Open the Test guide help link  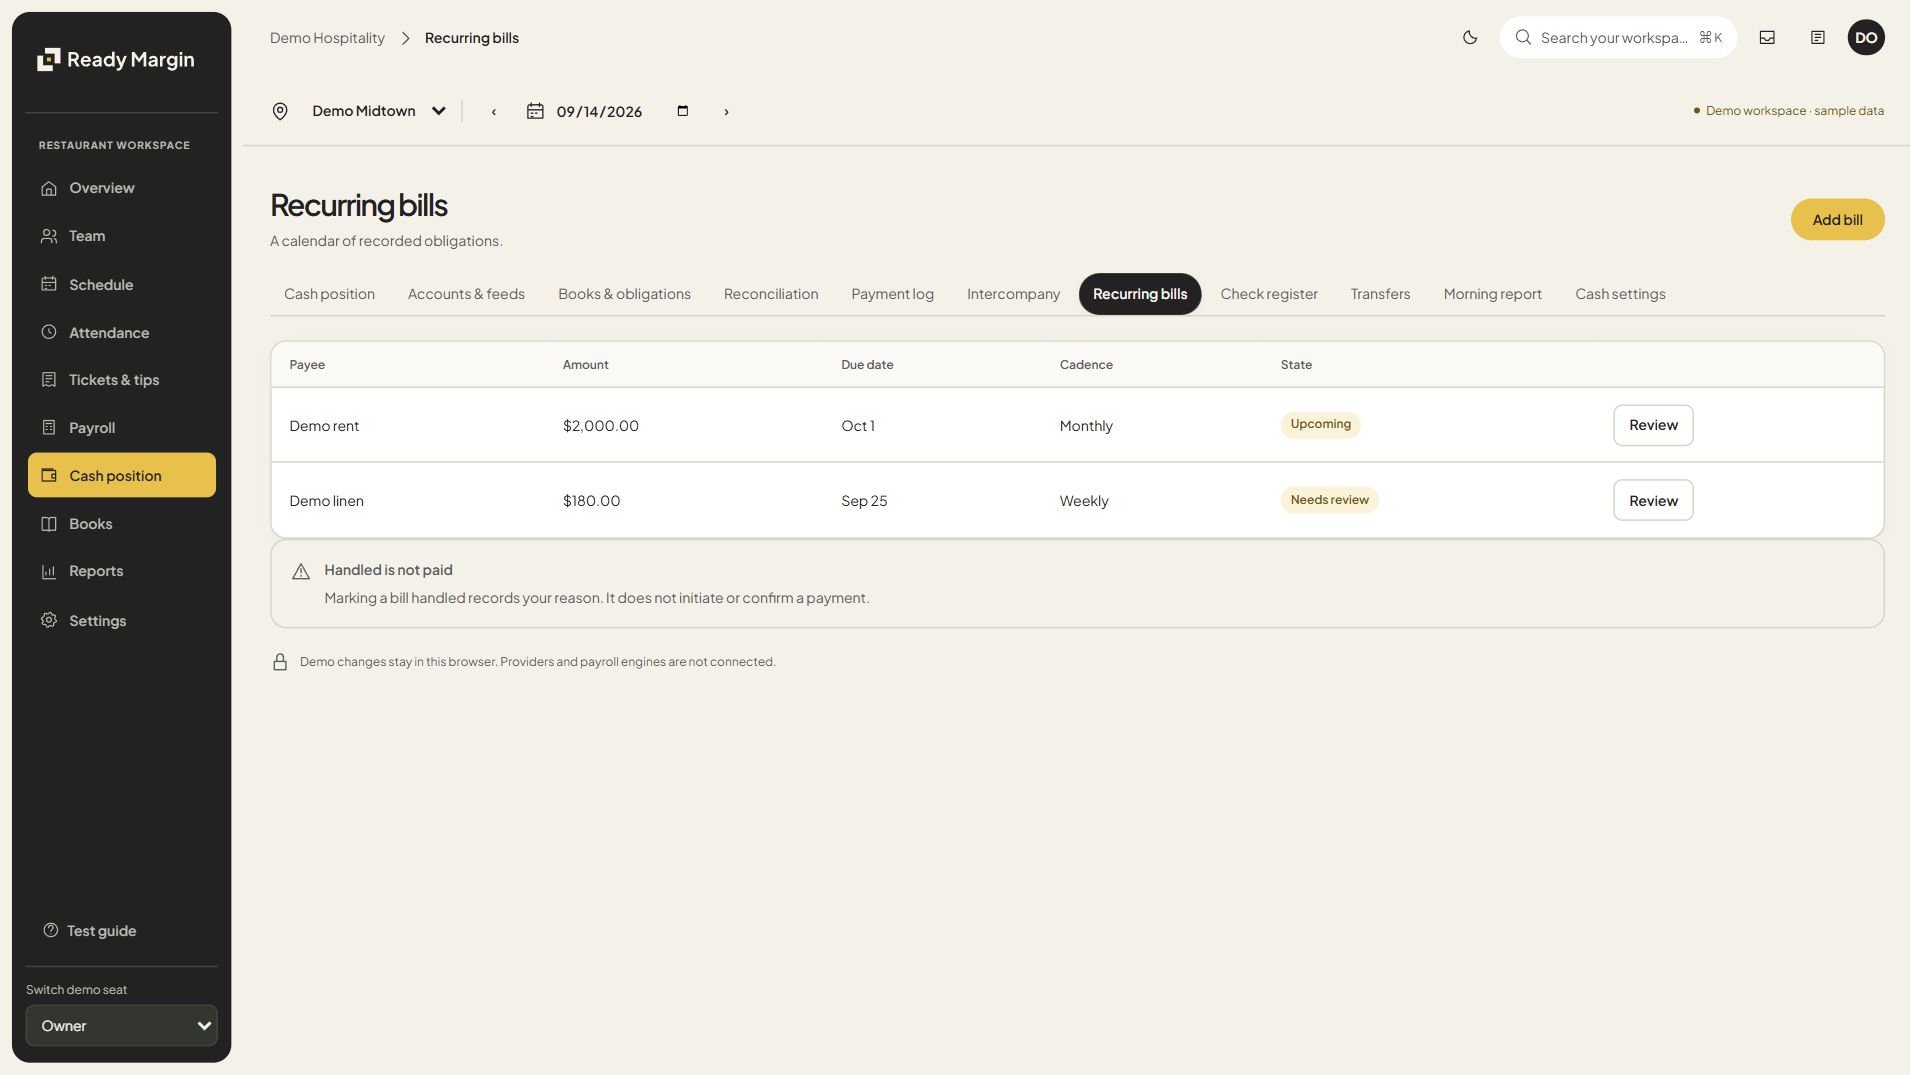(x=90, y=931)
